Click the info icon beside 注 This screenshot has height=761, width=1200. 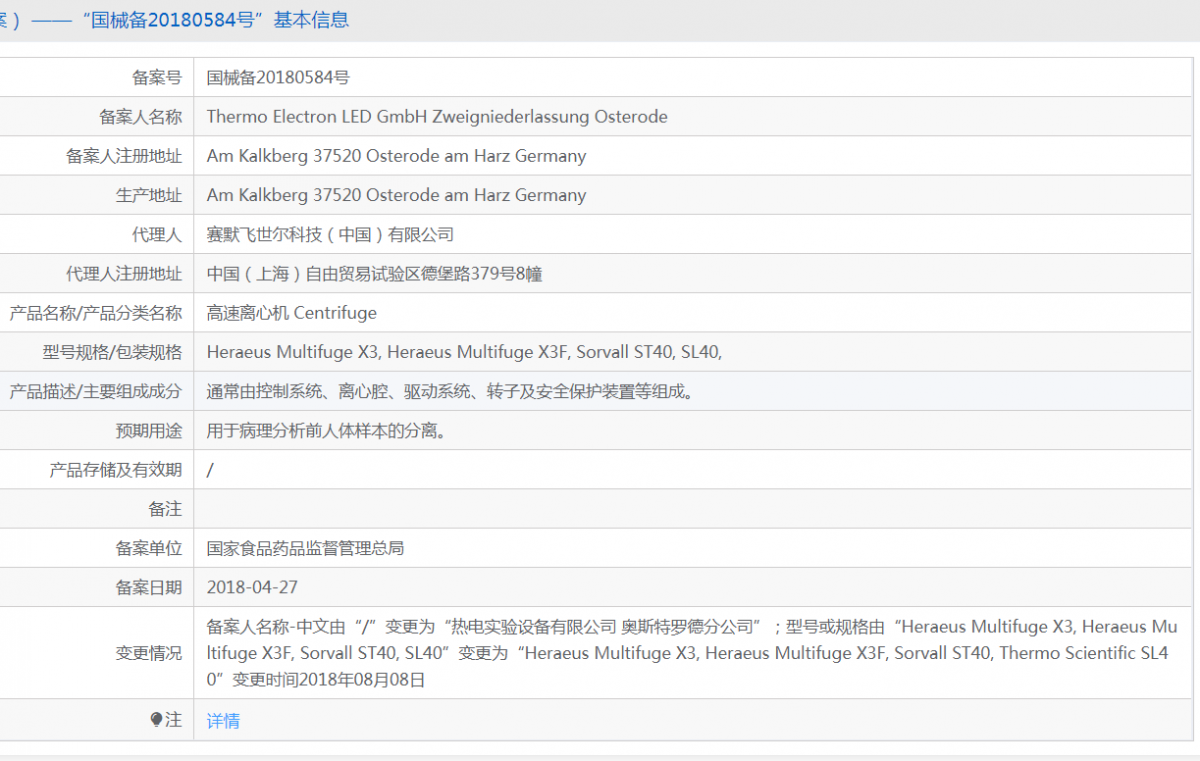tap(156, 719)
